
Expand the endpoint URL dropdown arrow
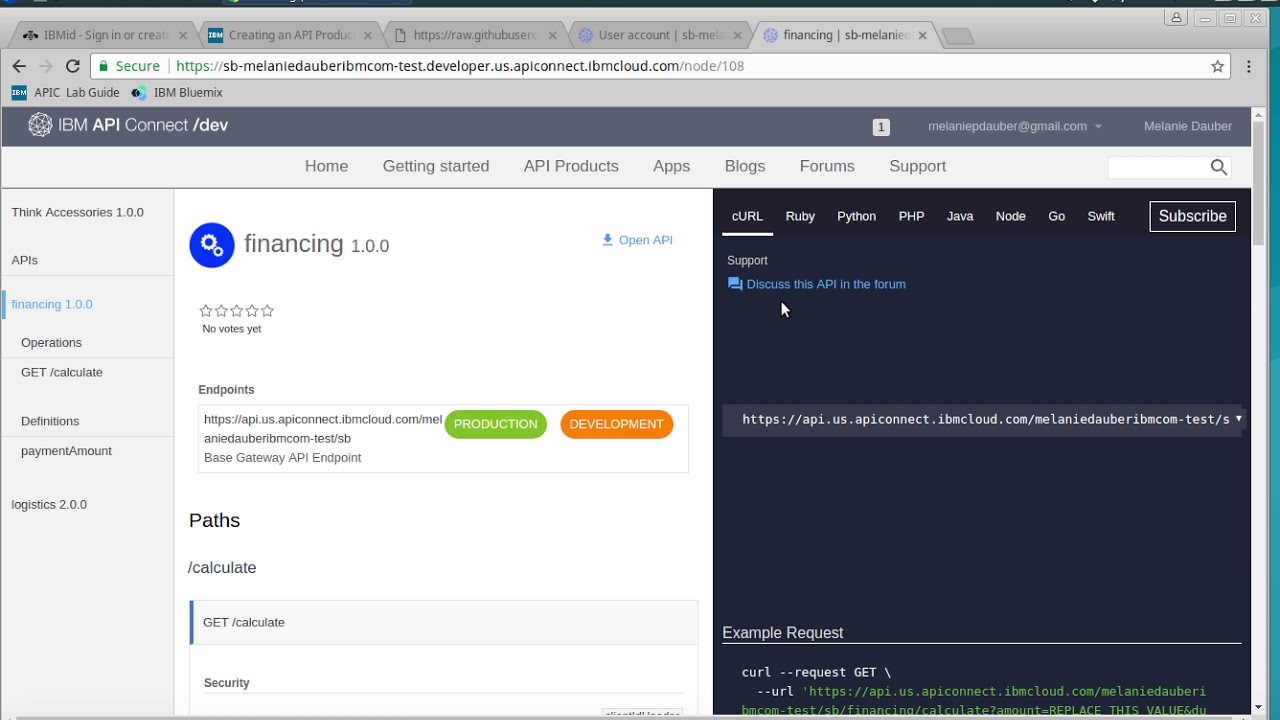point(1238,419)
